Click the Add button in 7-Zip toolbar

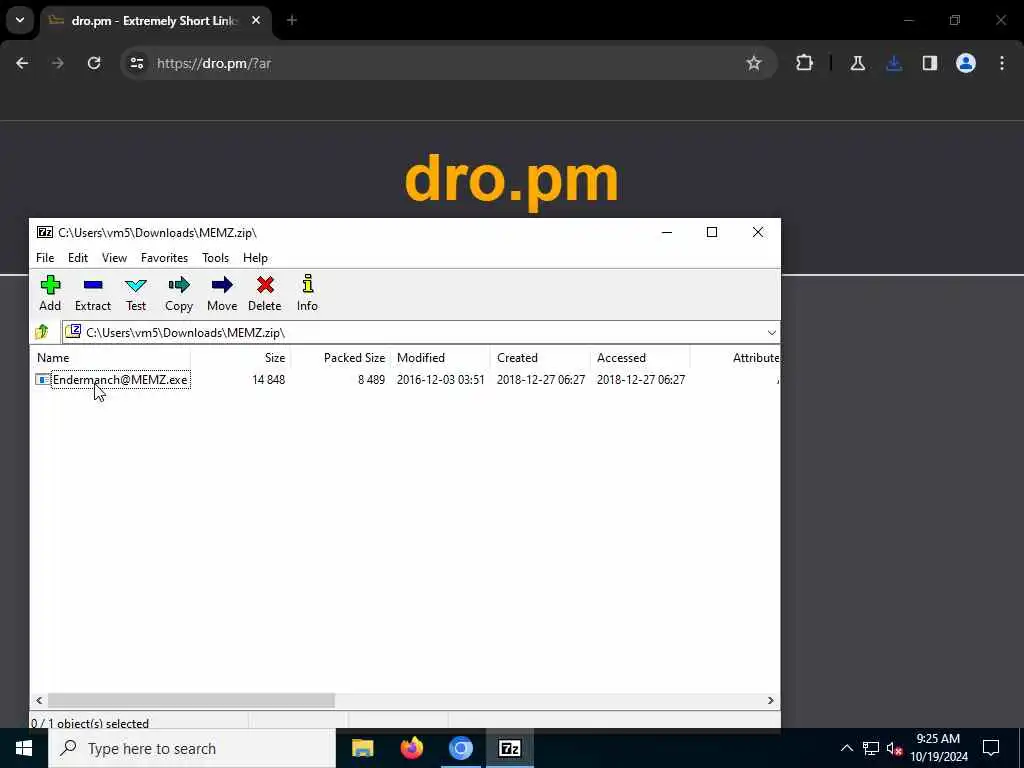coord(50,293)
